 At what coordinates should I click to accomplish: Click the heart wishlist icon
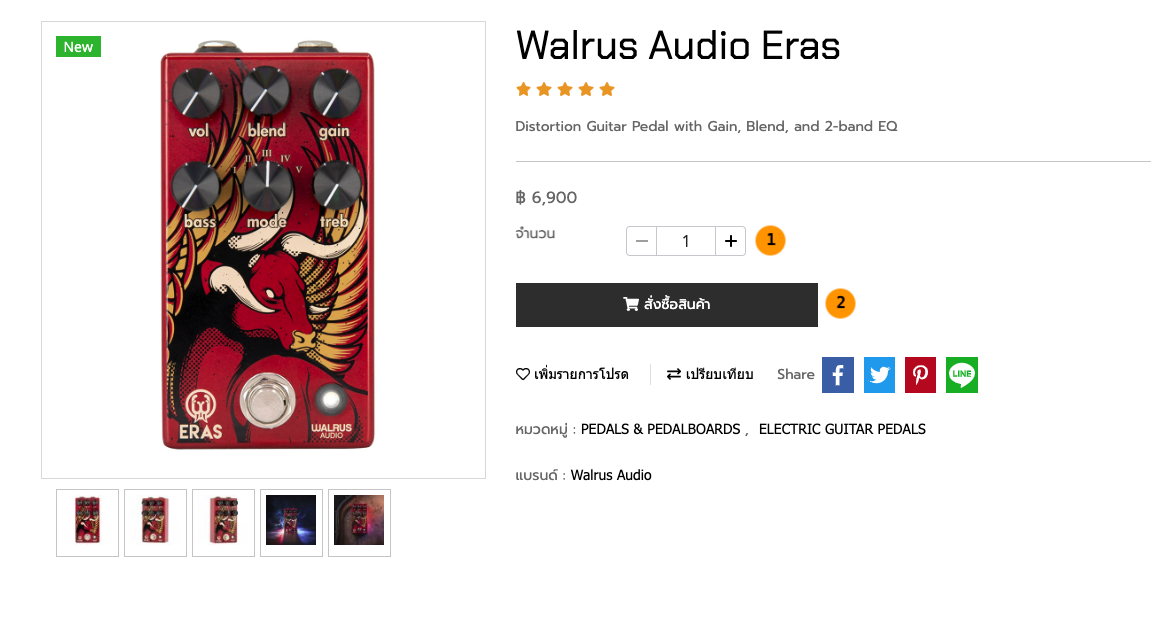click(x=522, y=374)
